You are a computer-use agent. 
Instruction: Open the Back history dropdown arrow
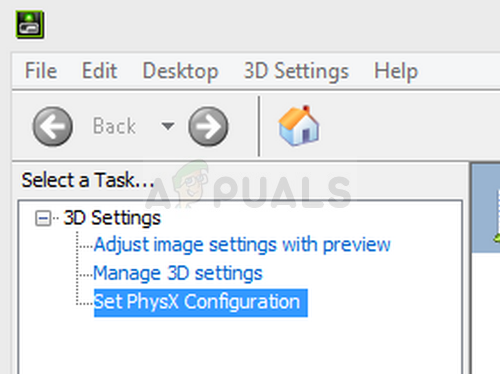click(168, 126)
